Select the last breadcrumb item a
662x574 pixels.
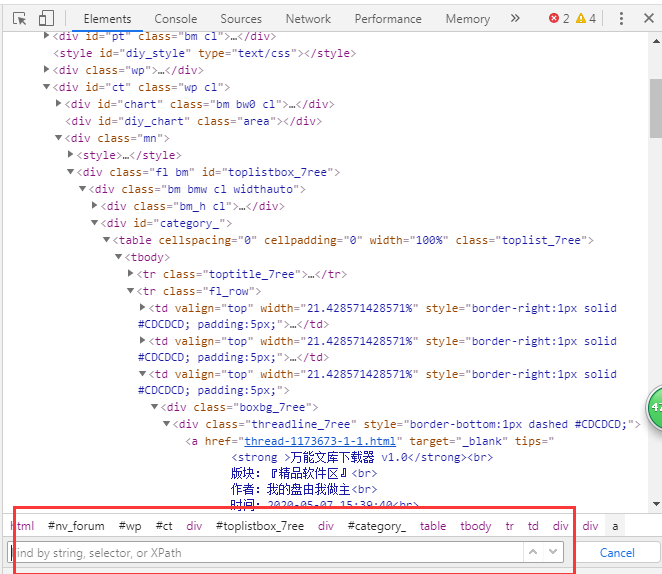(x=615, y=526)
